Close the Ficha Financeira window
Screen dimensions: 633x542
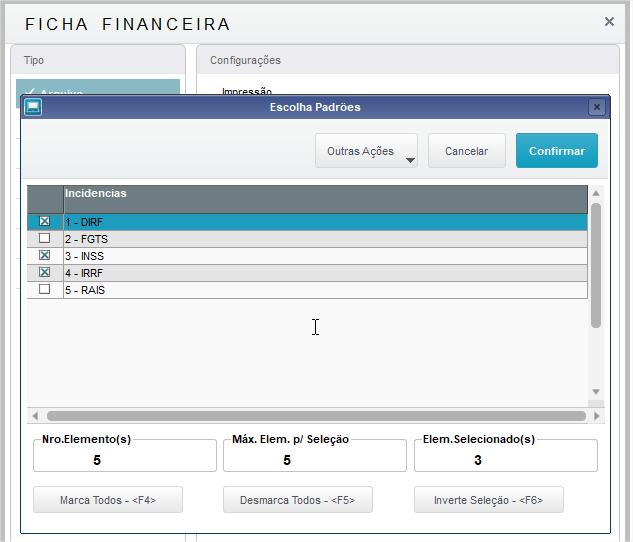pos(609,21)
